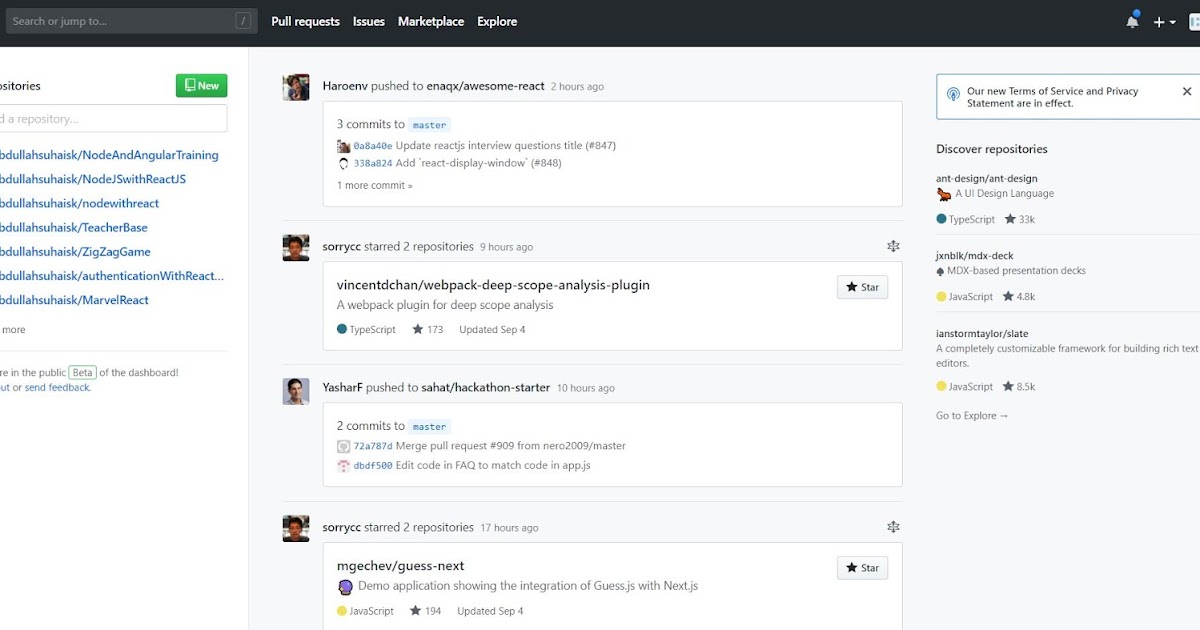Viewport: 1200px width, 630px height.
Task: Click the purple avatar of mgechev/guess-next
Action: click(344, 586)
